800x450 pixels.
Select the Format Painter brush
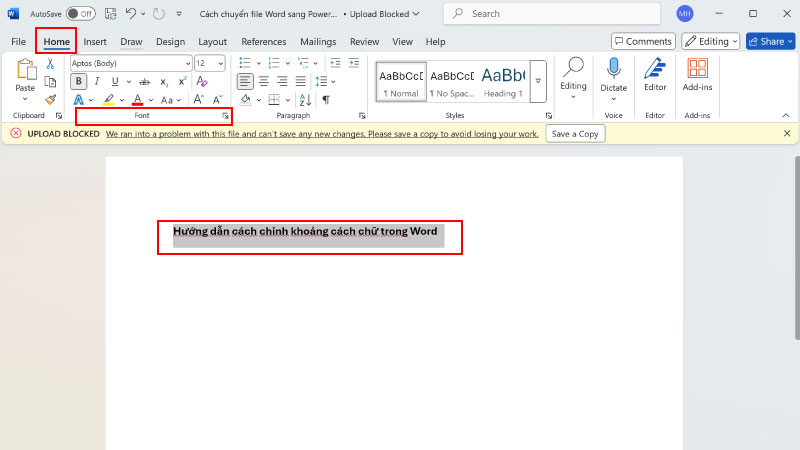point(50,99)
